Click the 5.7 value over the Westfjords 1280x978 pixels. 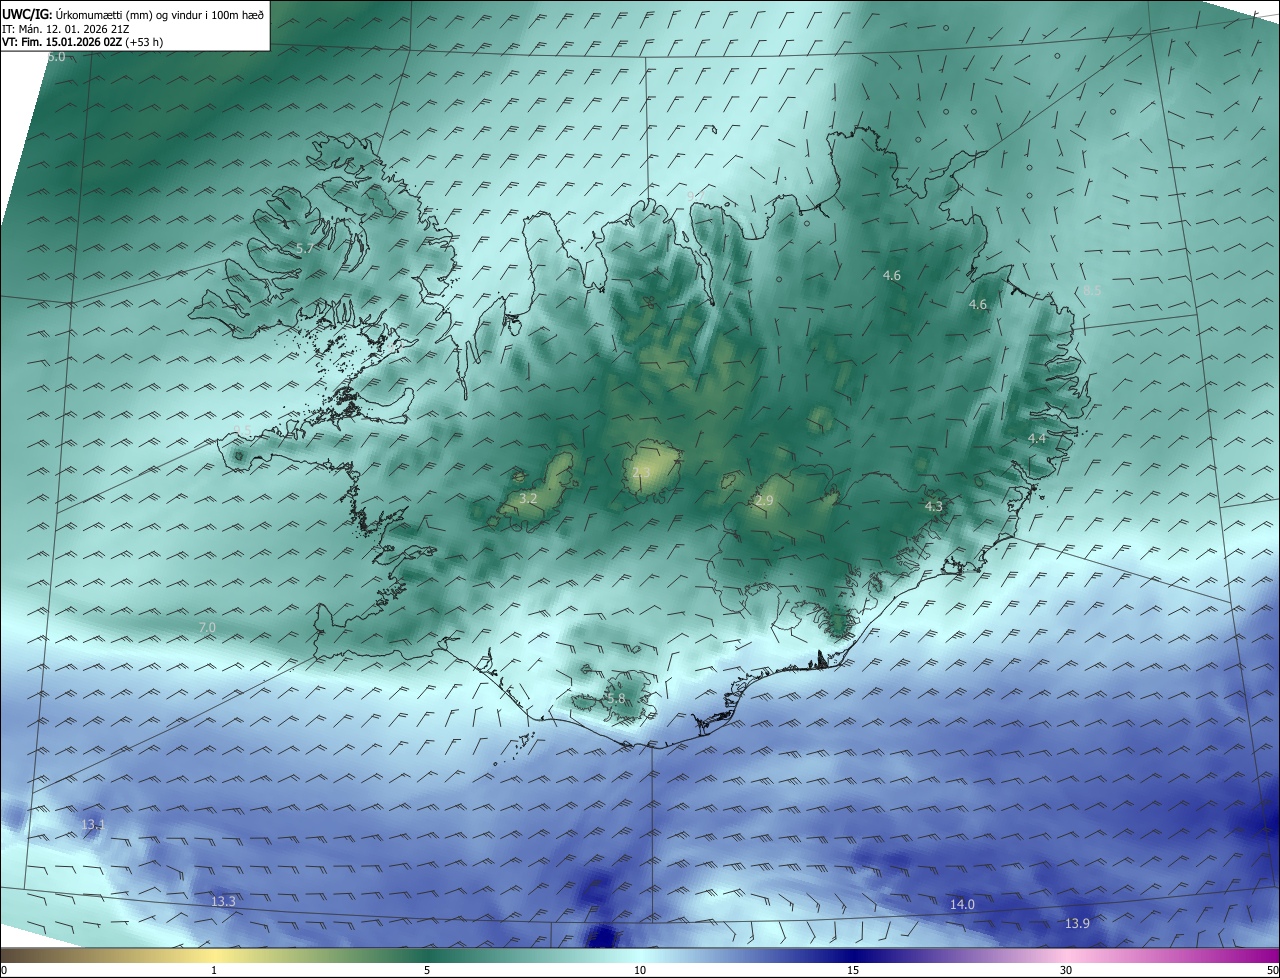(x=305, y=247)
